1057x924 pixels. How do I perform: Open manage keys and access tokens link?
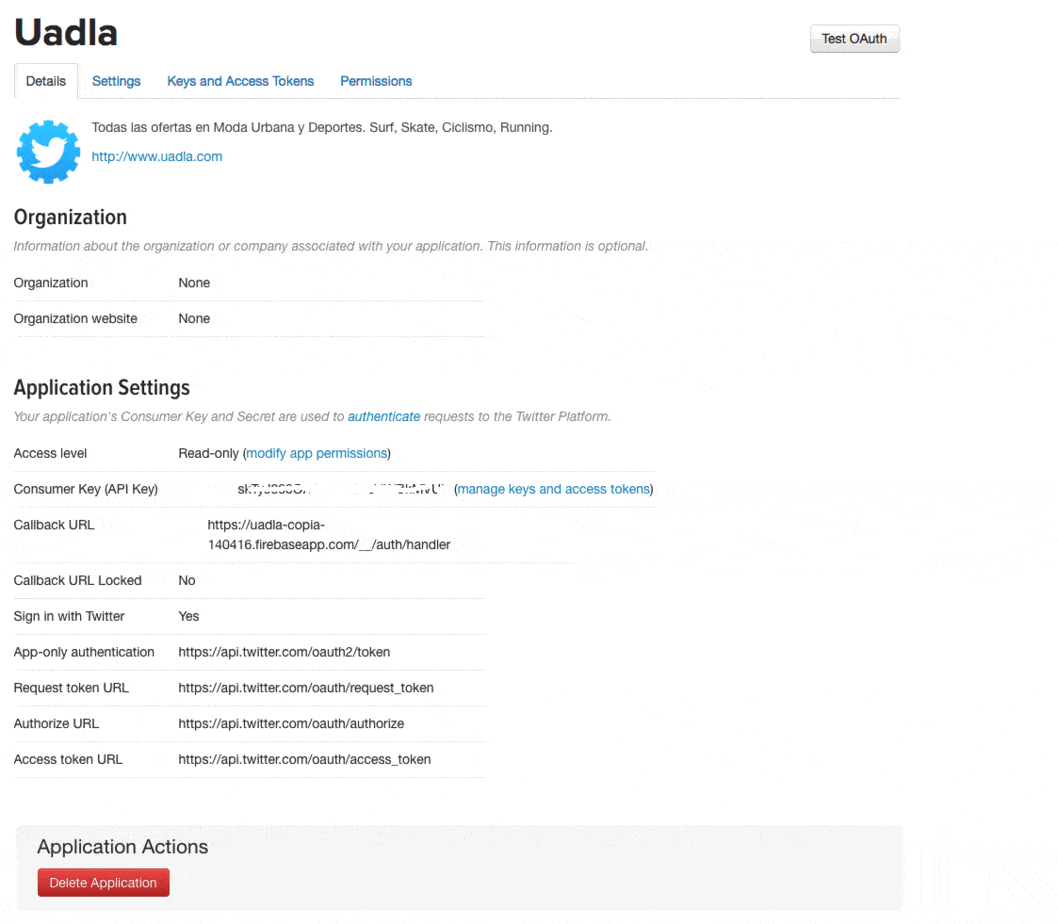coord(553,489)
